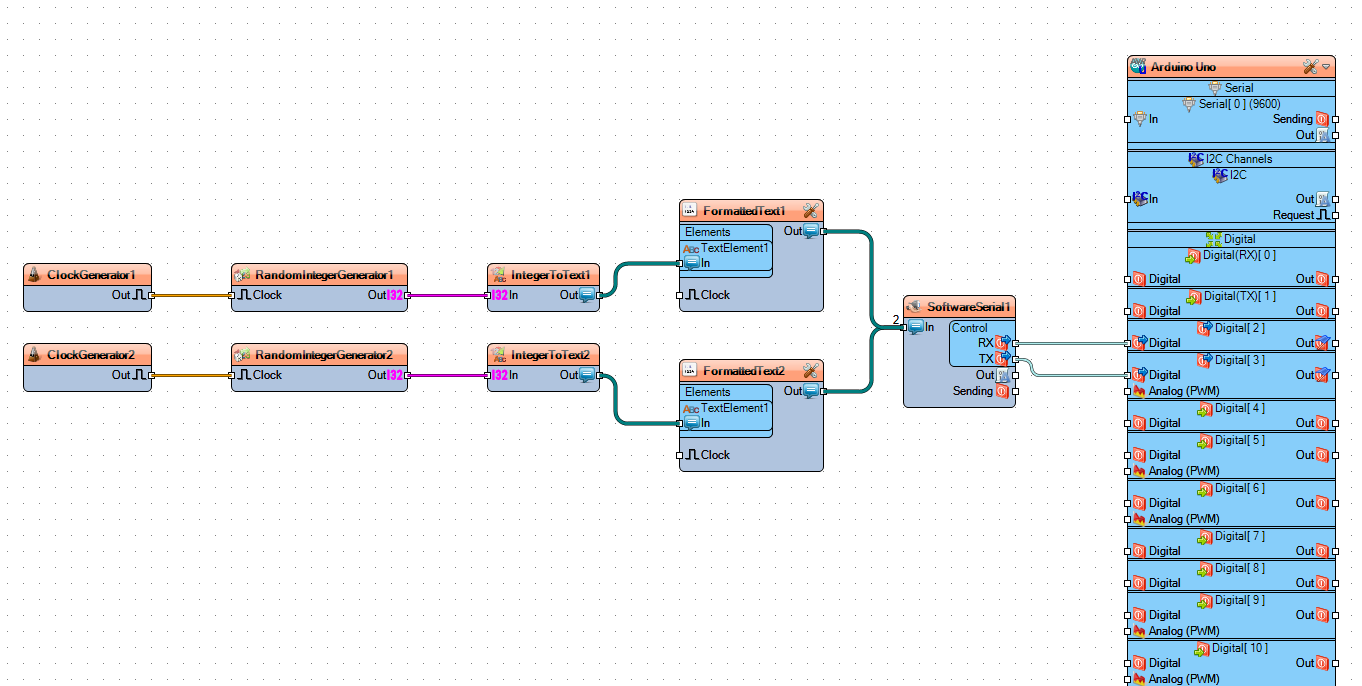The image size is (1362, 686).
Task: Toggle the Sending pin on Serial[0]
Action: pyautogui.click(x=1322, y=118)
